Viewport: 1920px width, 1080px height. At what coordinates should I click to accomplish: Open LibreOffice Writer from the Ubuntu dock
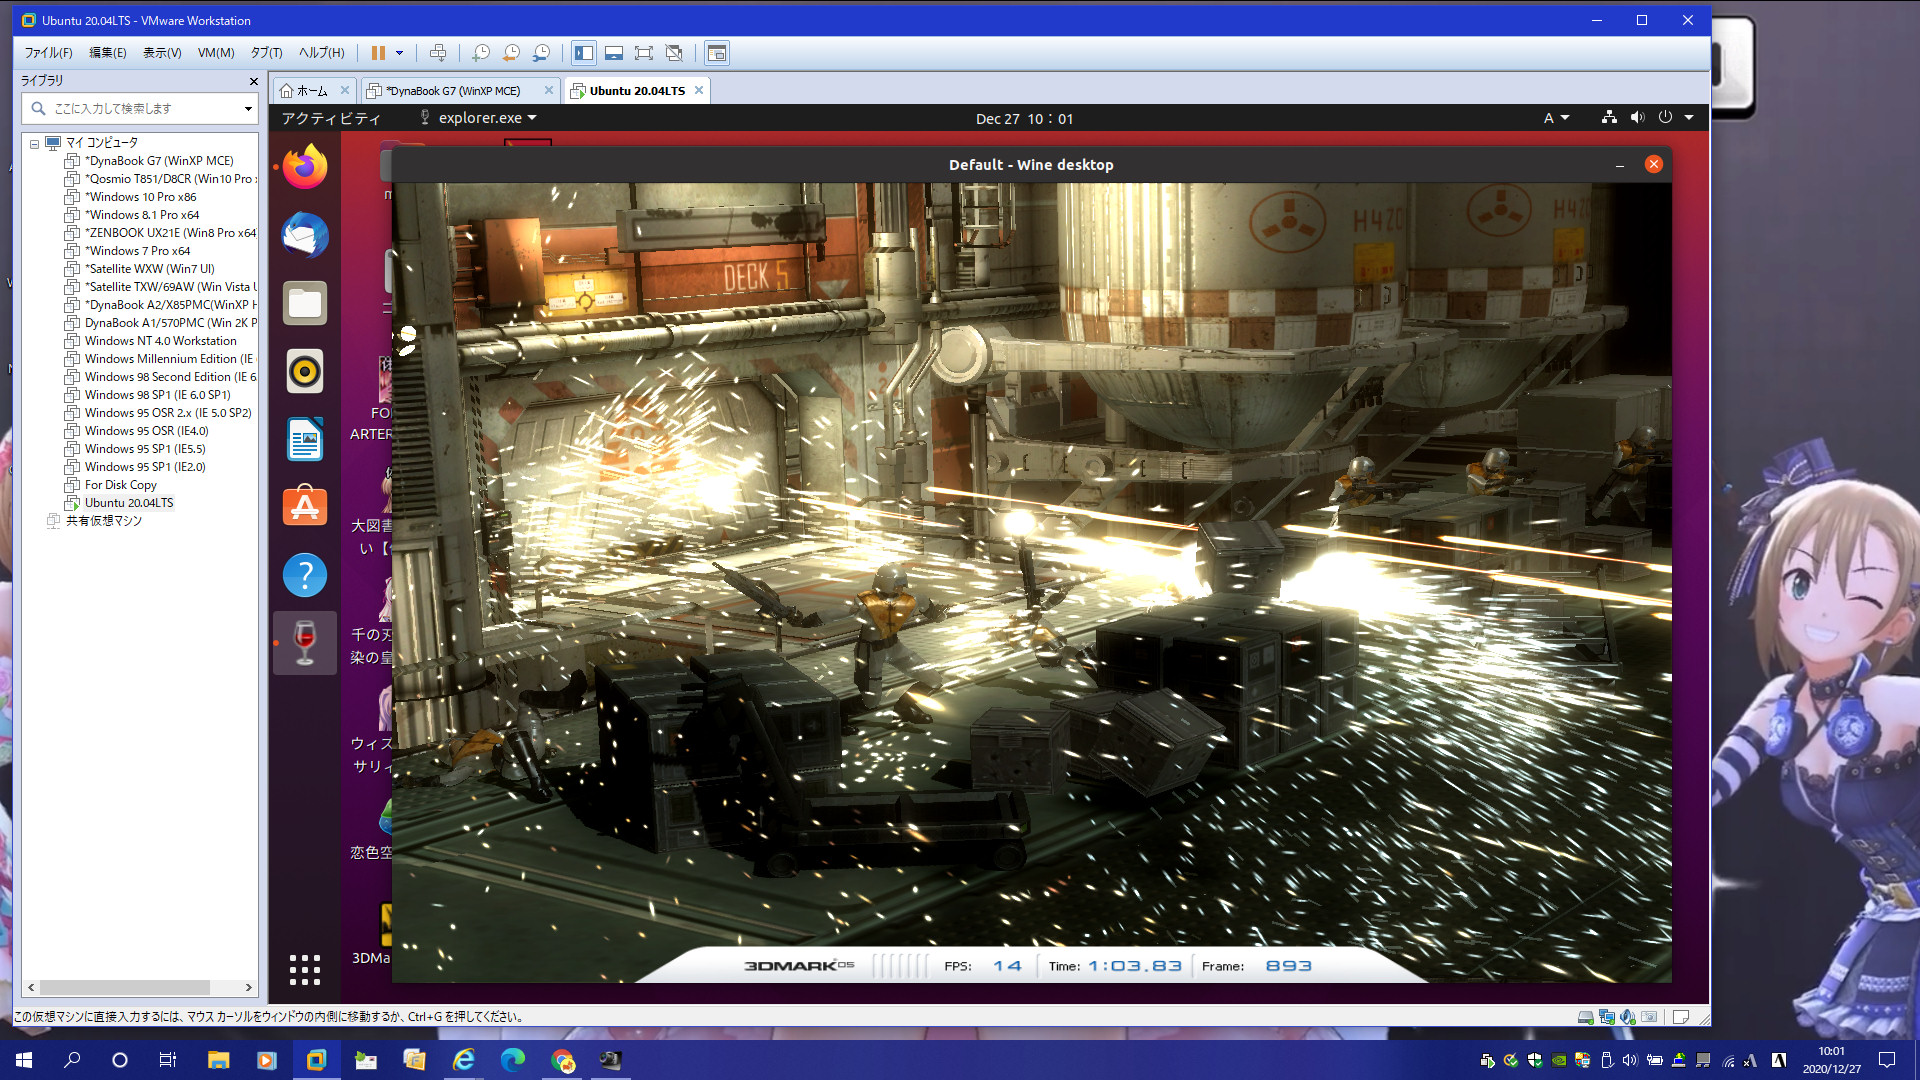point(305,439)
